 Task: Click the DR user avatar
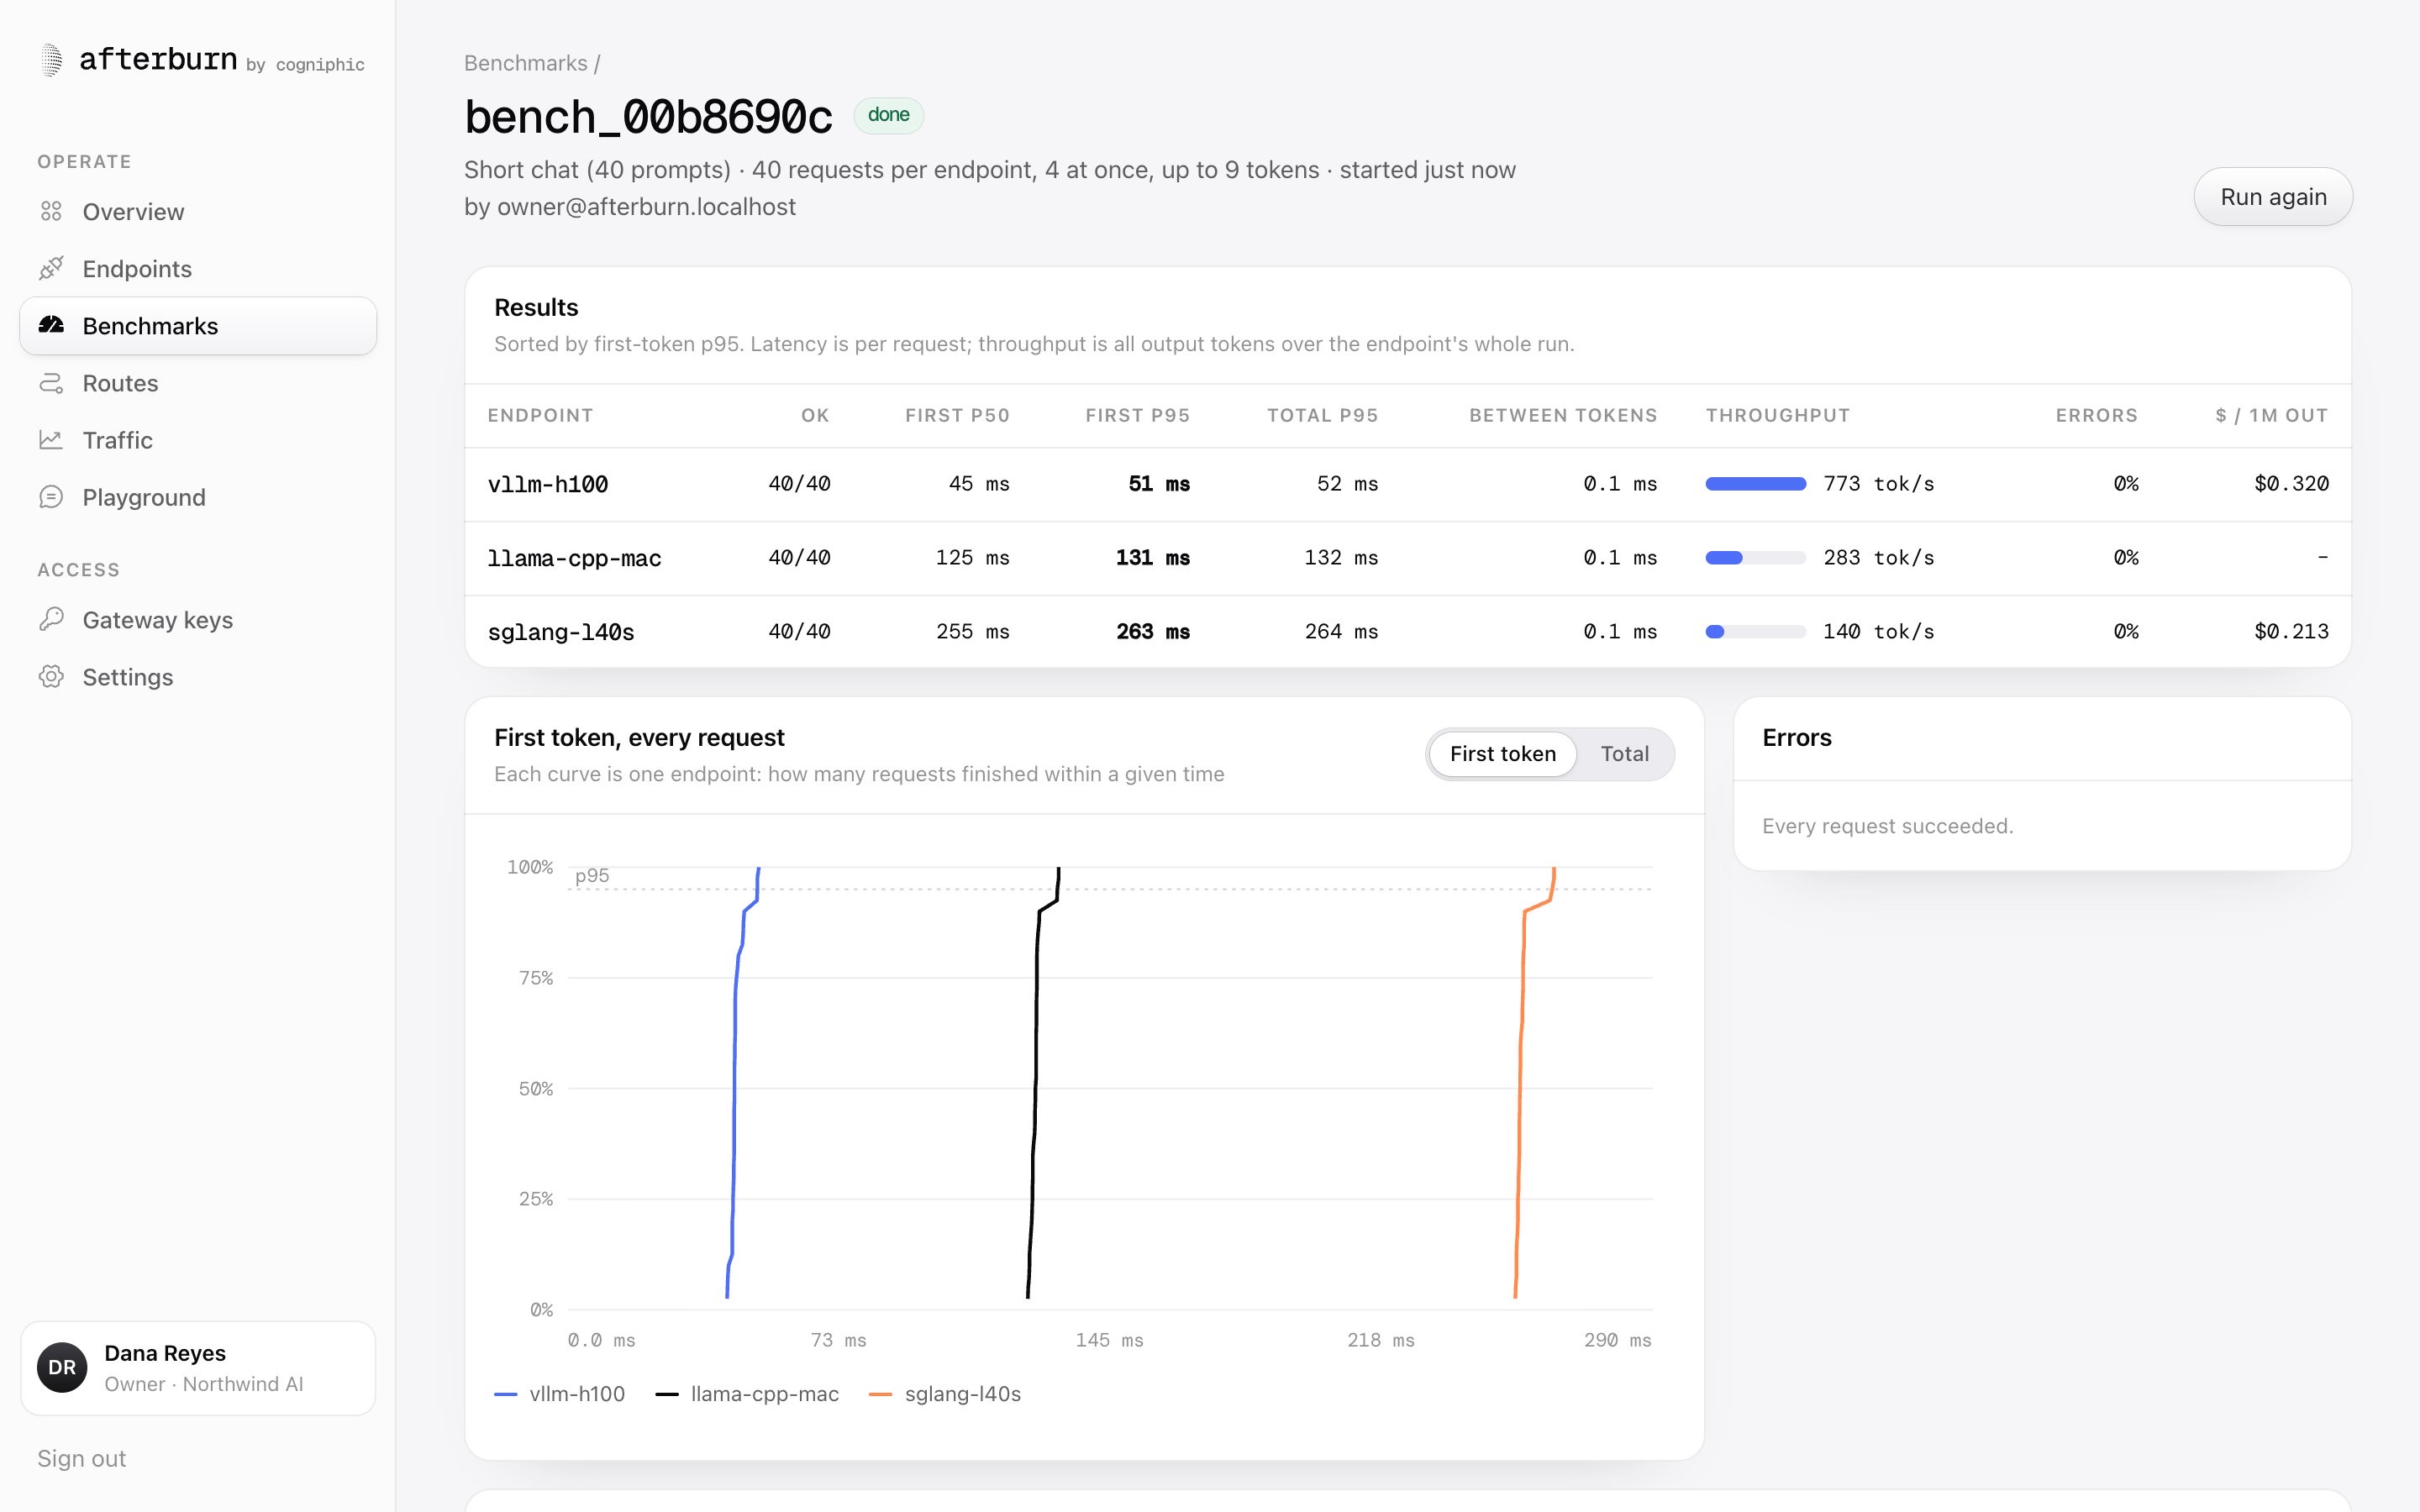click(62, 1367)
